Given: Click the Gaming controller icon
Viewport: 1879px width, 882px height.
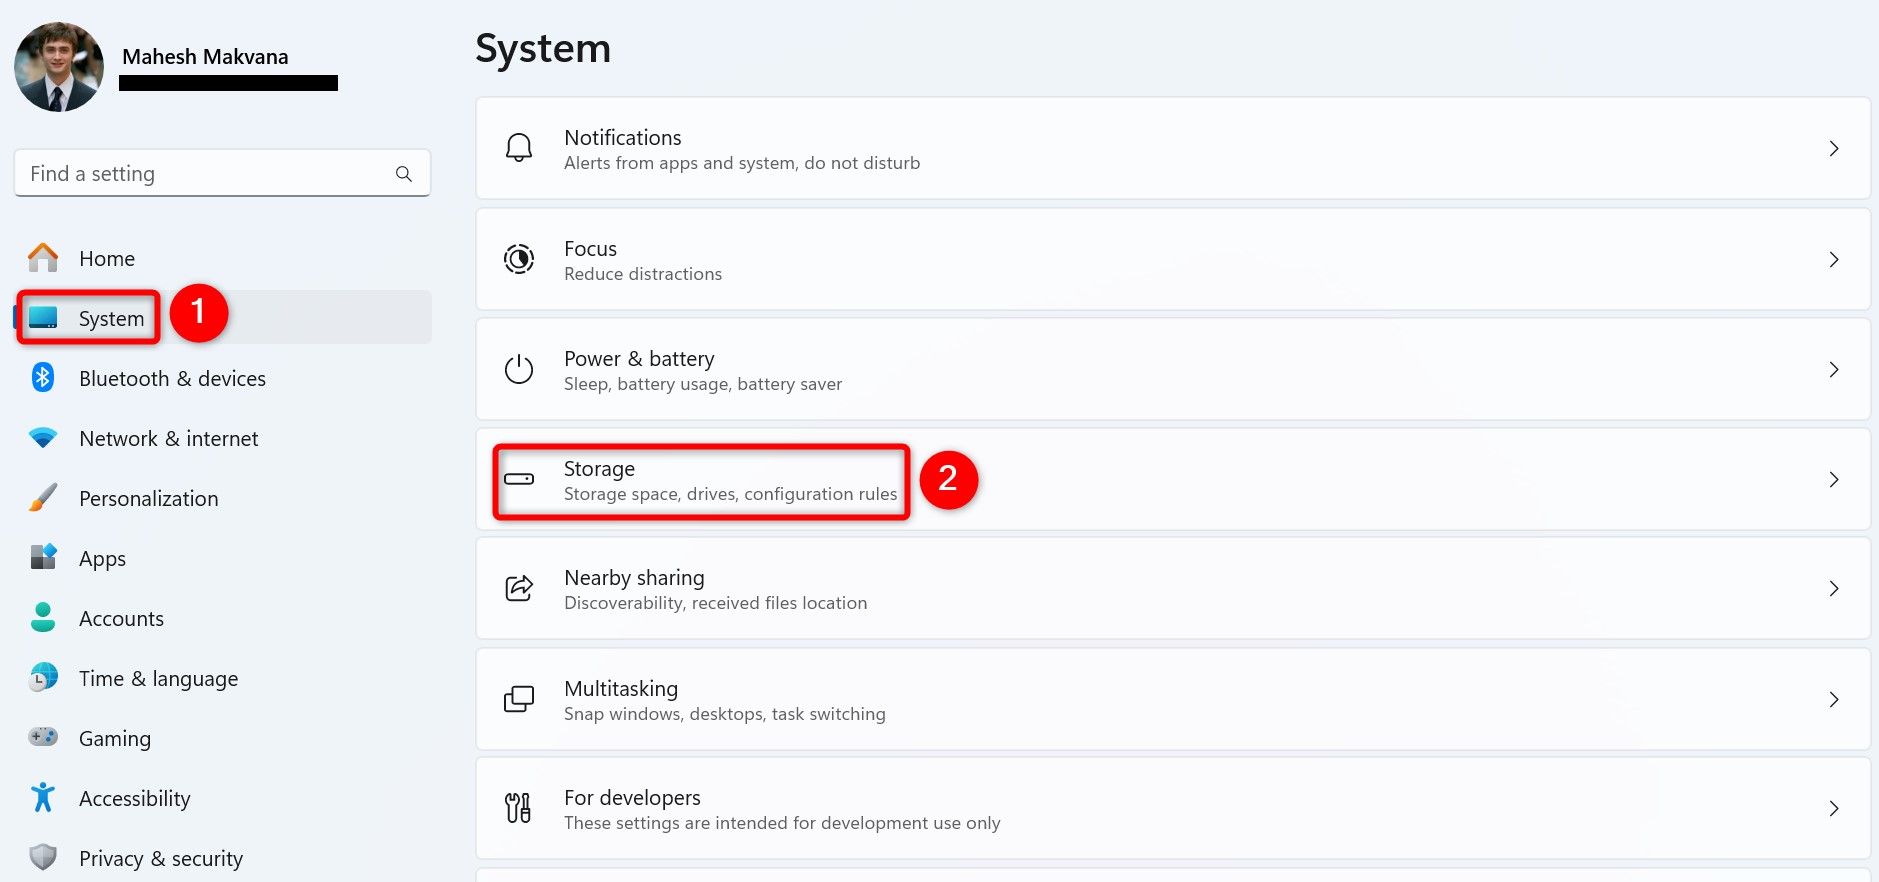Looking at the screenshot, I should [43, 737].
